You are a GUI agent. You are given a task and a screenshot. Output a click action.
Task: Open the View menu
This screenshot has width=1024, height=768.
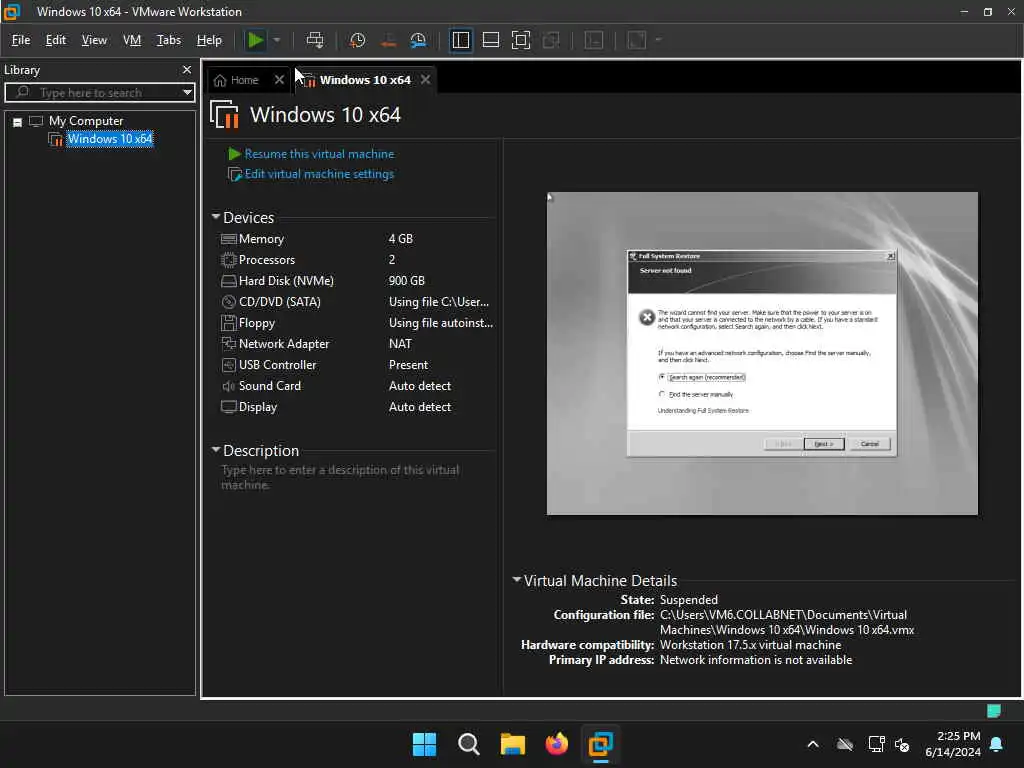pyautogui.click(x=94, y=40)
